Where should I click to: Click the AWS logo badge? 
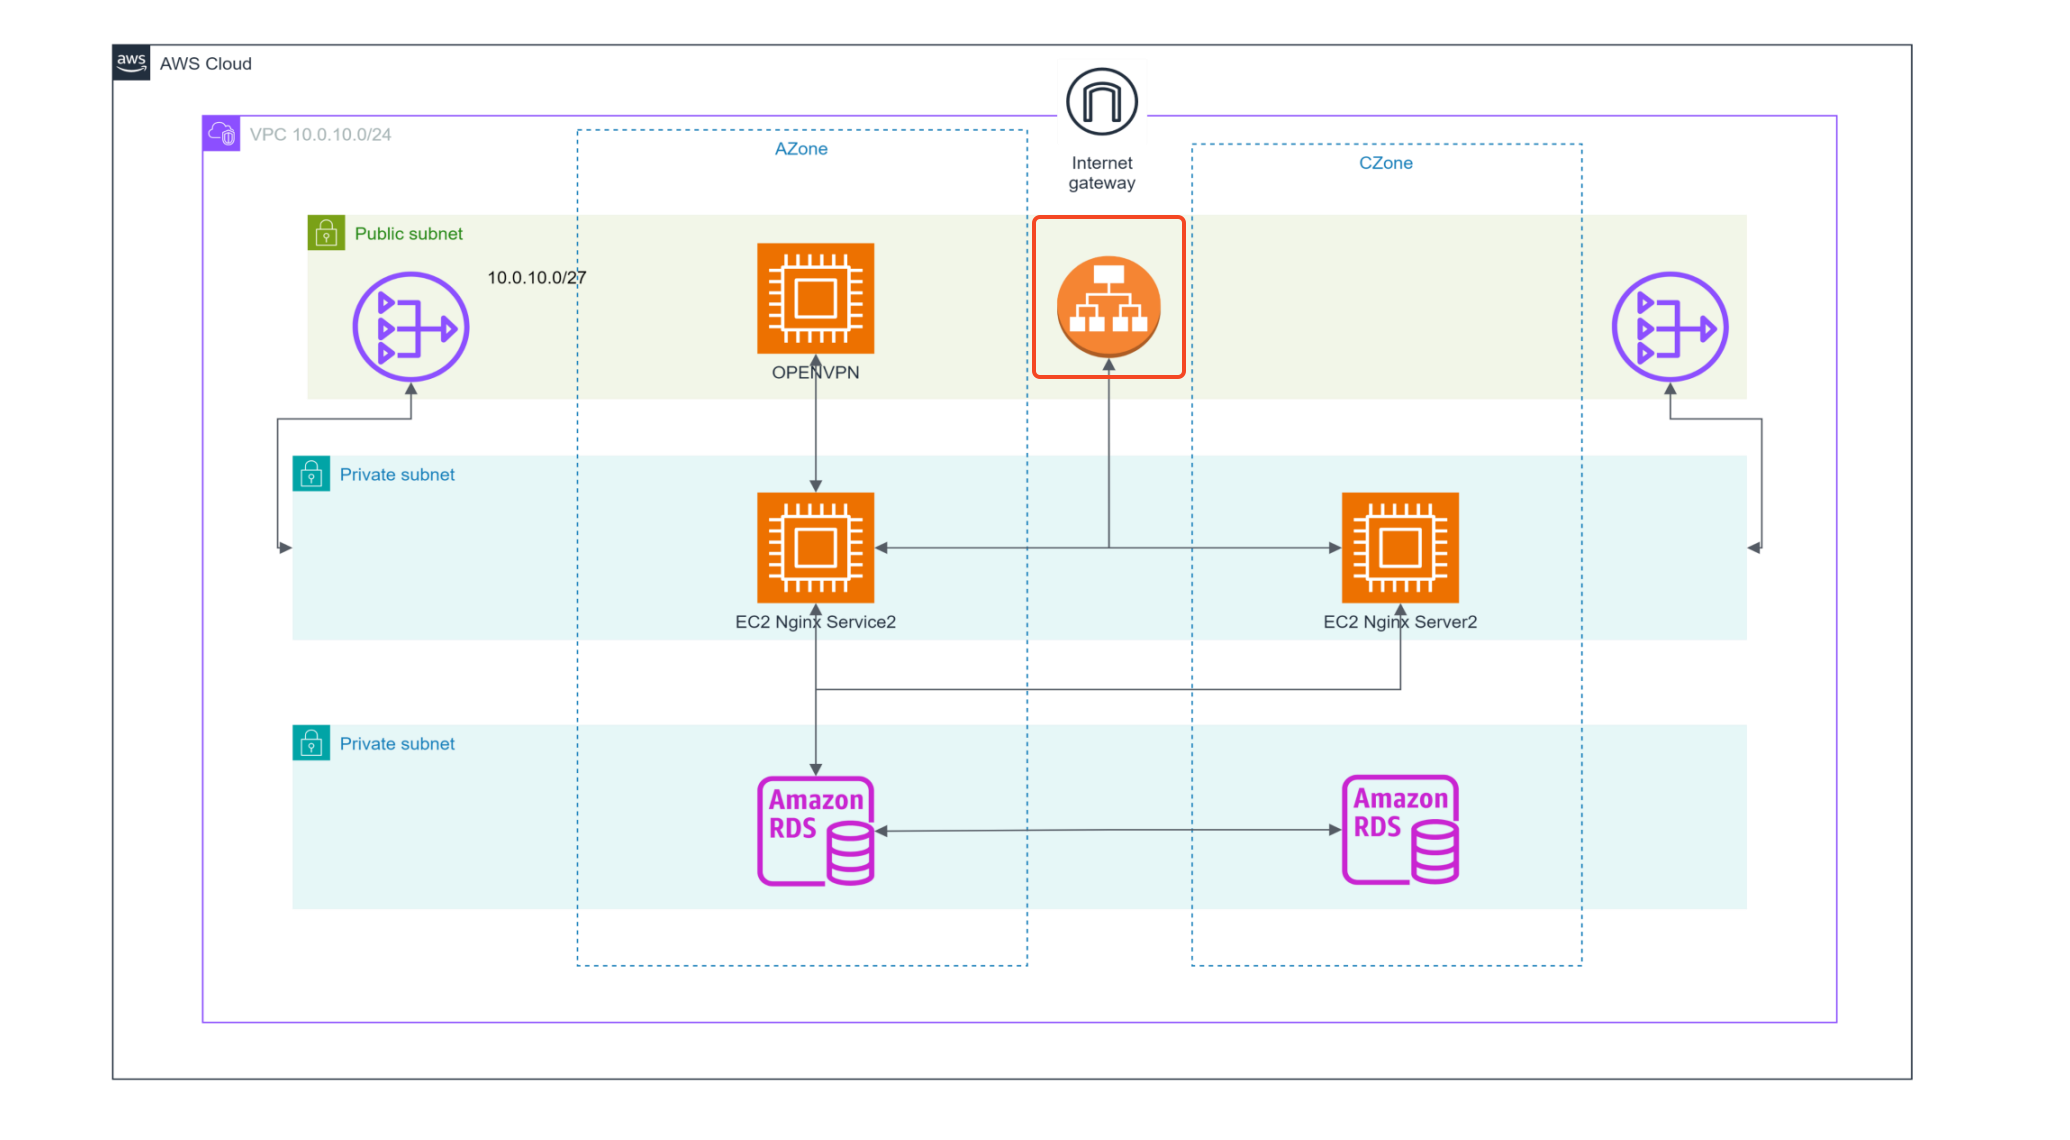(x=131, y=62)
